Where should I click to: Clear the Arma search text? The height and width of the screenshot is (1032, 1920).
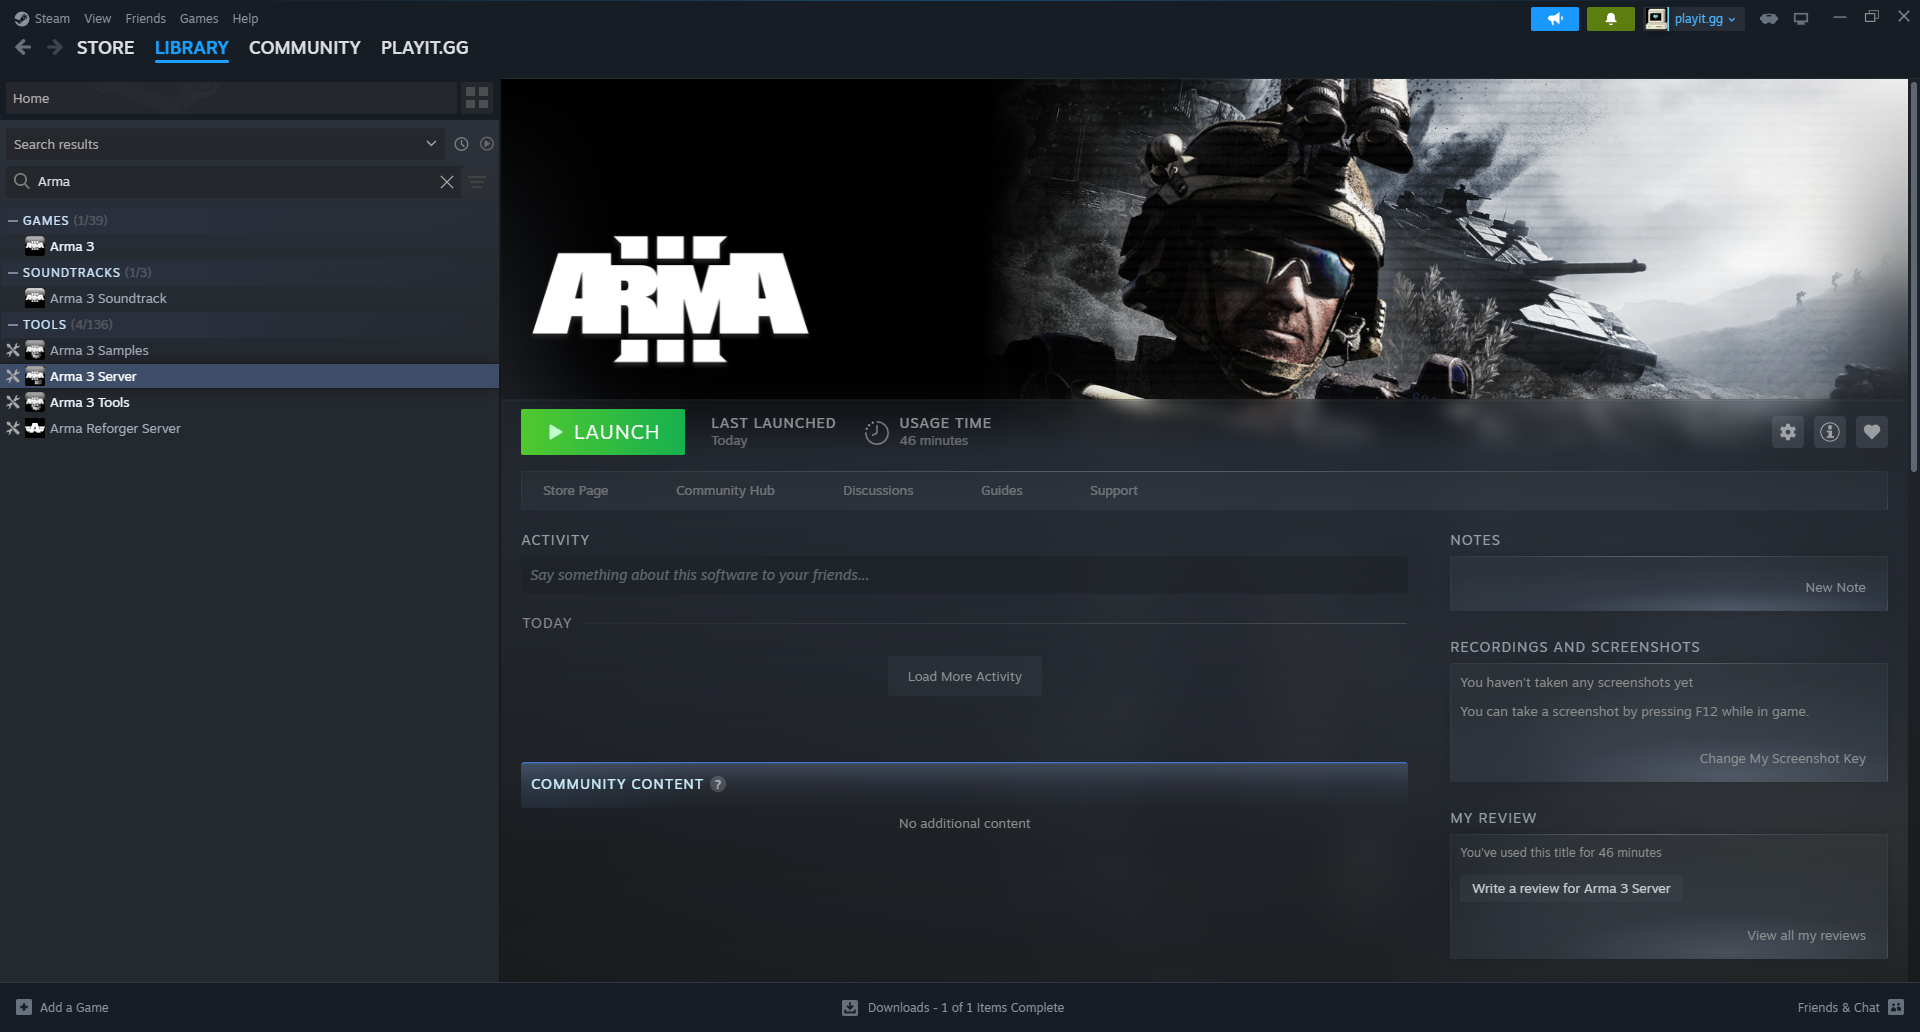coord(447,182)
